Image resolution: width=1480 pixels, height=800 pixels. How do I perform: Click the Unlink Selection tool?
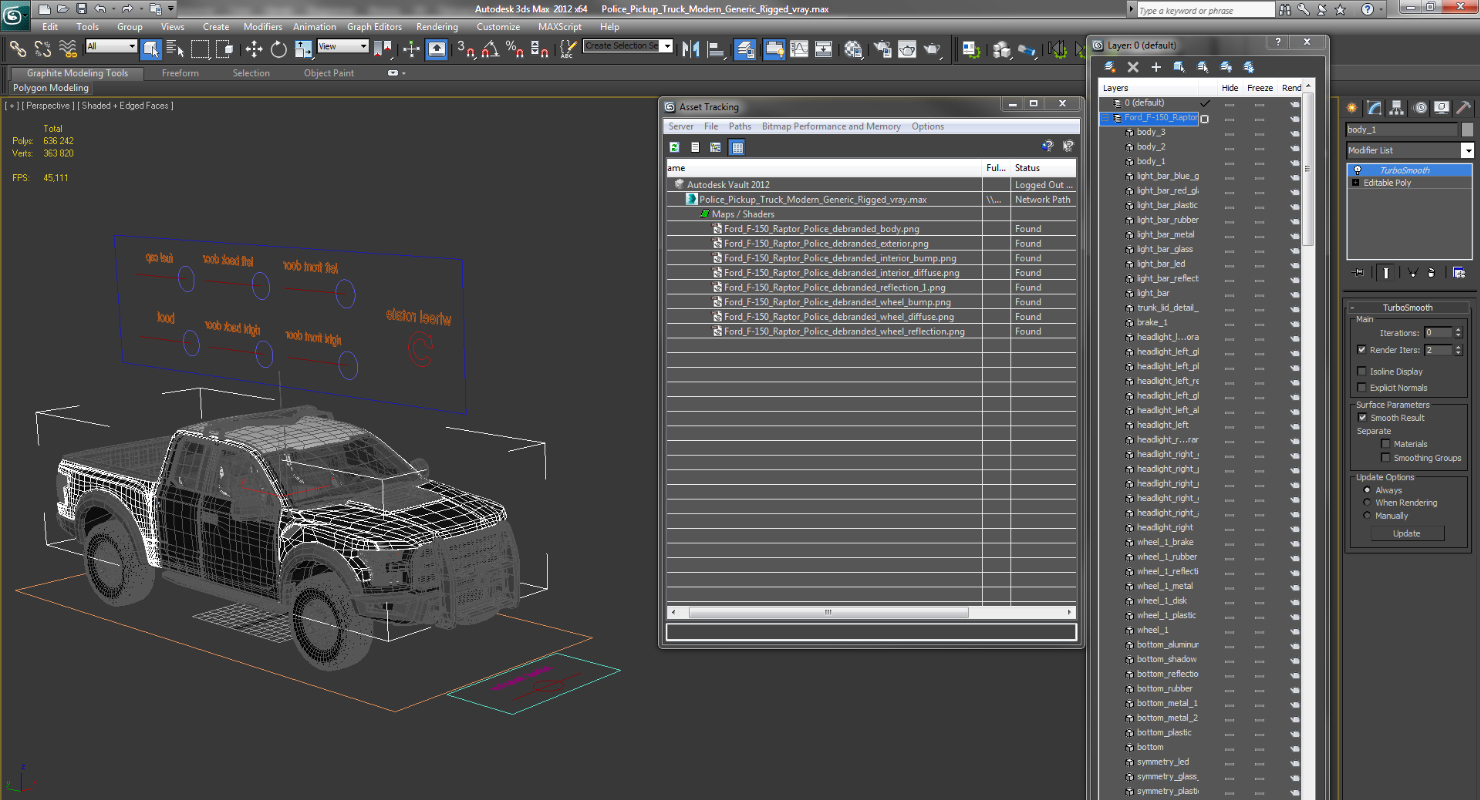pyautogui.click(x=43, y=48)
